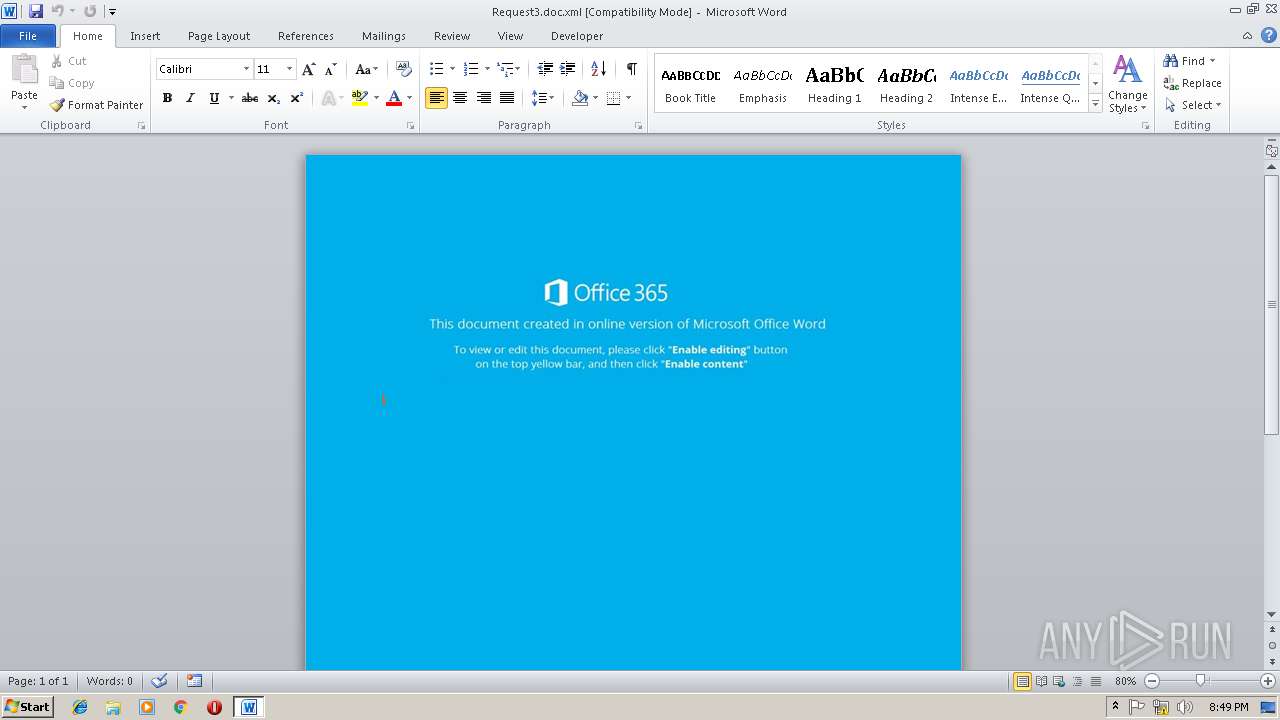Screen dimensions: 1280x720
Task: Click the Grow Font icon
Action: point(309,69)
